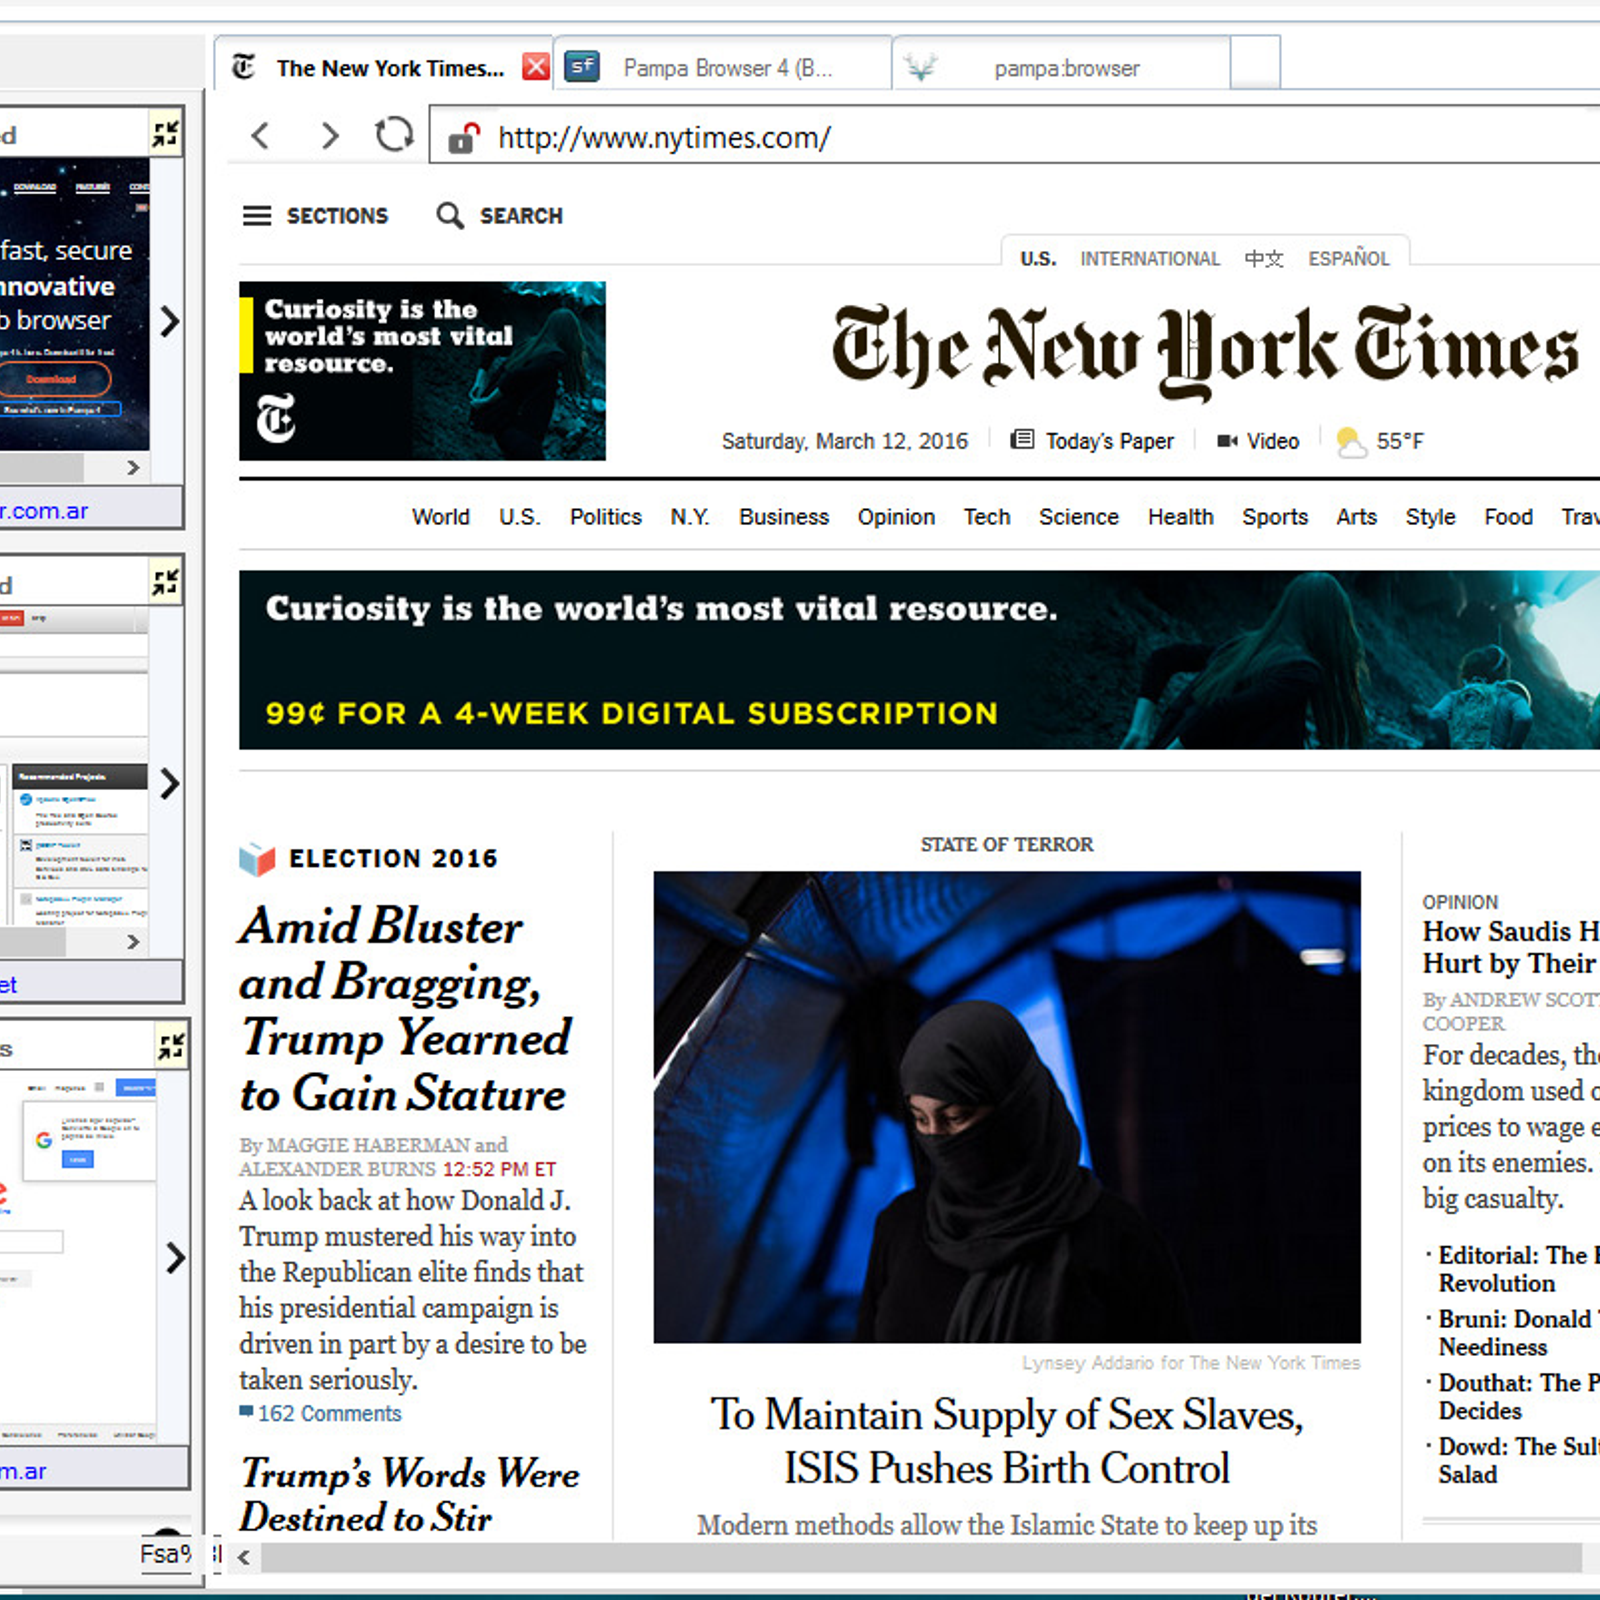Open the Opinion section in navigation
This screenshot has width=1600, height=1600.
coord(896,517)
